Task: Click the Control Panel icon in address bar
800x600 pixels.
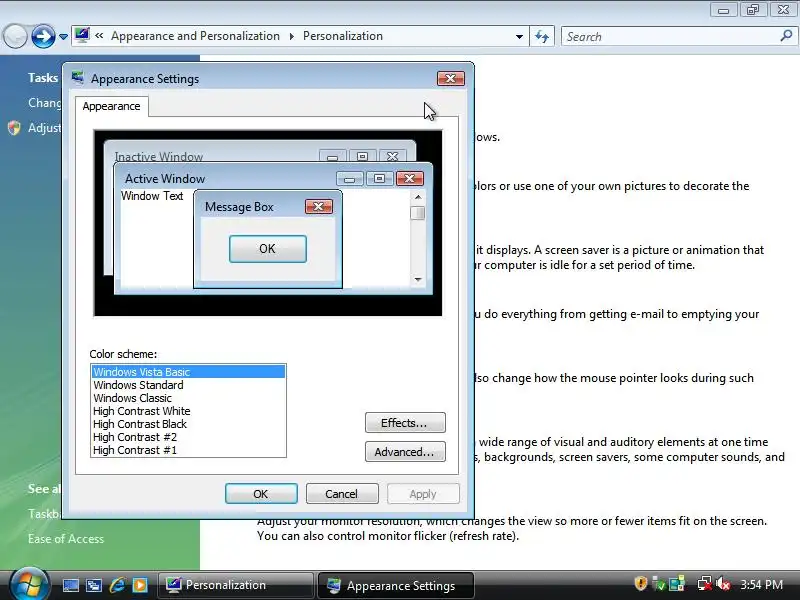Action: (x=82, y=35)
